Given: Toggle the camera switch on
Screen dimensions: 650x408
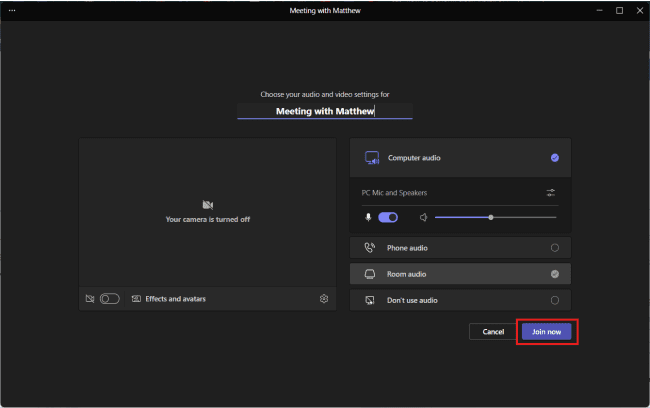Looking at the screenshot, I should (109, 299).
